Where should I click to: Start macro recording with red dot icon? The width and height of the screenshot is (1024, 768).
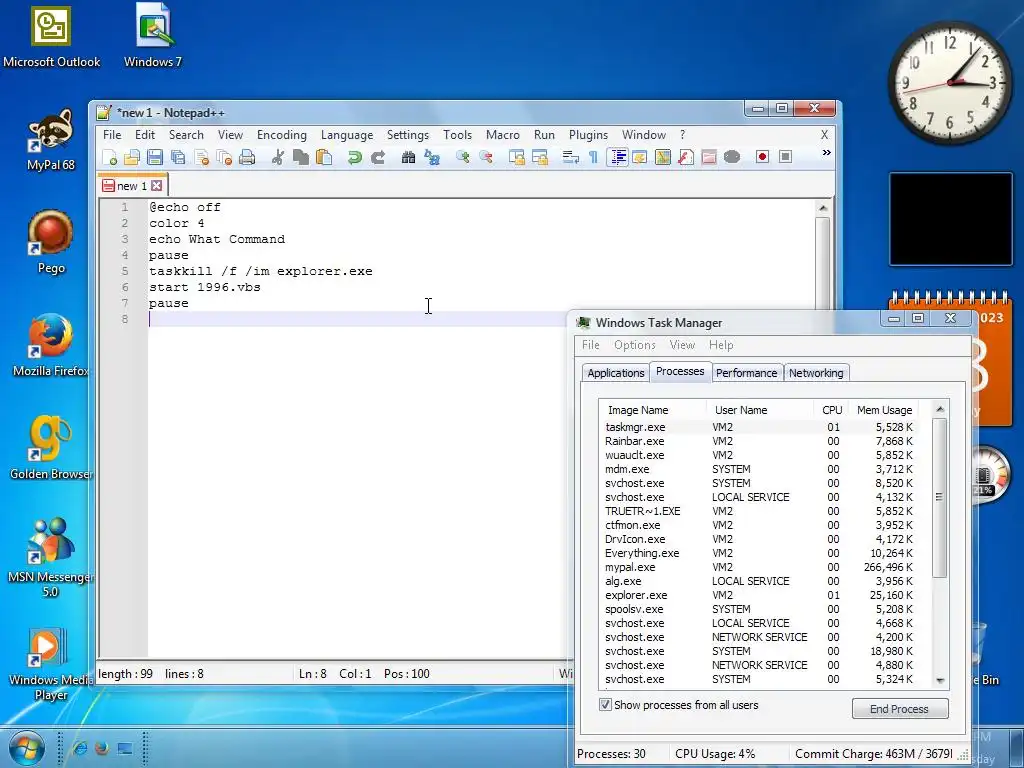[x=762, y=157]
